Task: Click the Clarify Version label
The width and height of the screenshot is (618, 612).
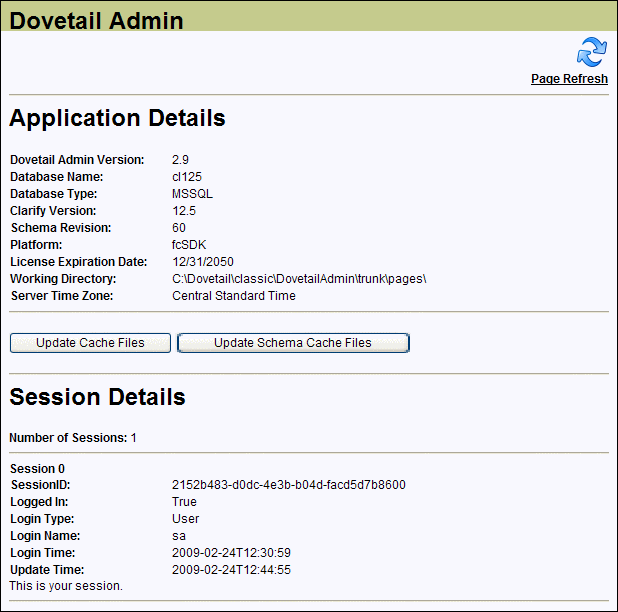Action: [x=53, y=210]
